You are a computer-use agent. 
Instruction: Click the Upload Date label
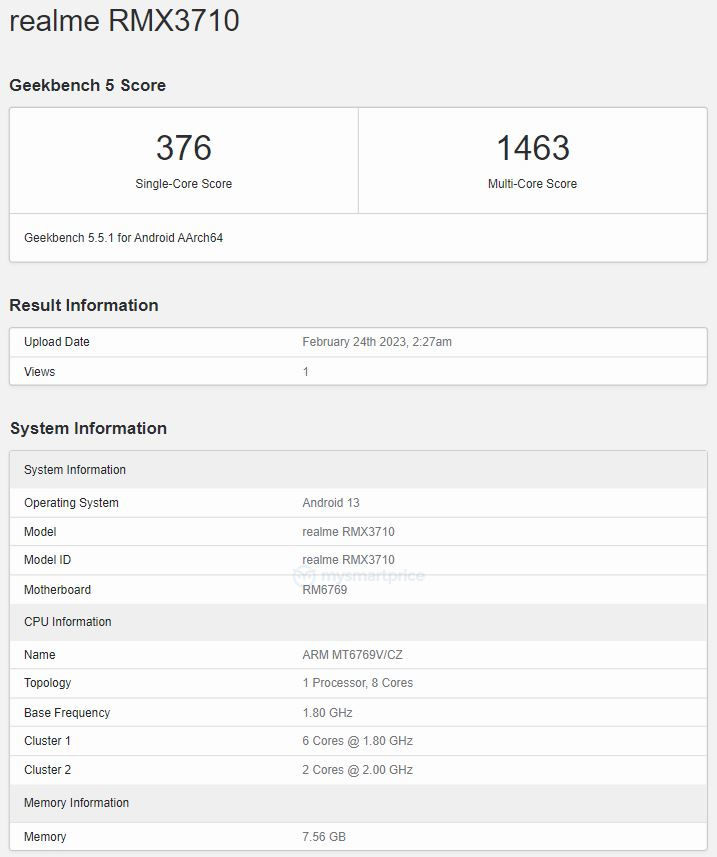57,342
